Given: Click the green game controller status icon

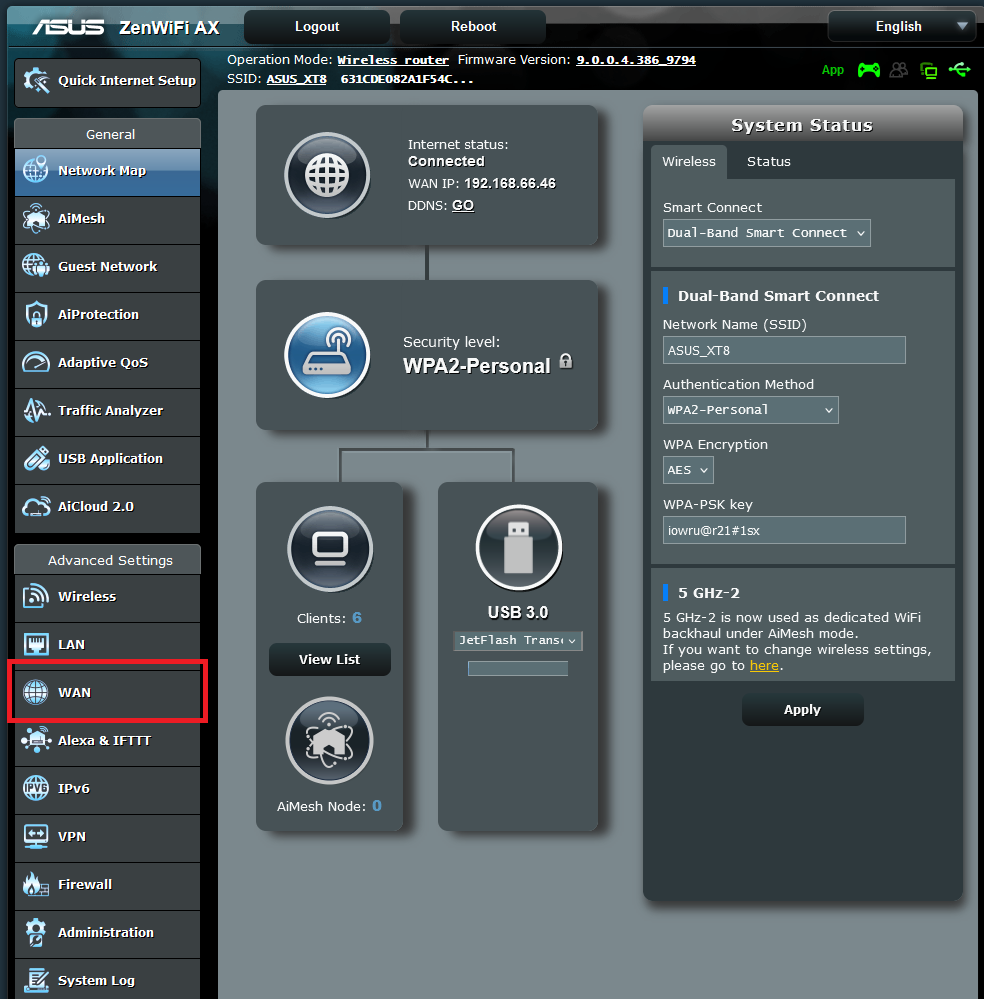Looking at the screenshot, I should pyautogui.click(x=869, y=70).
